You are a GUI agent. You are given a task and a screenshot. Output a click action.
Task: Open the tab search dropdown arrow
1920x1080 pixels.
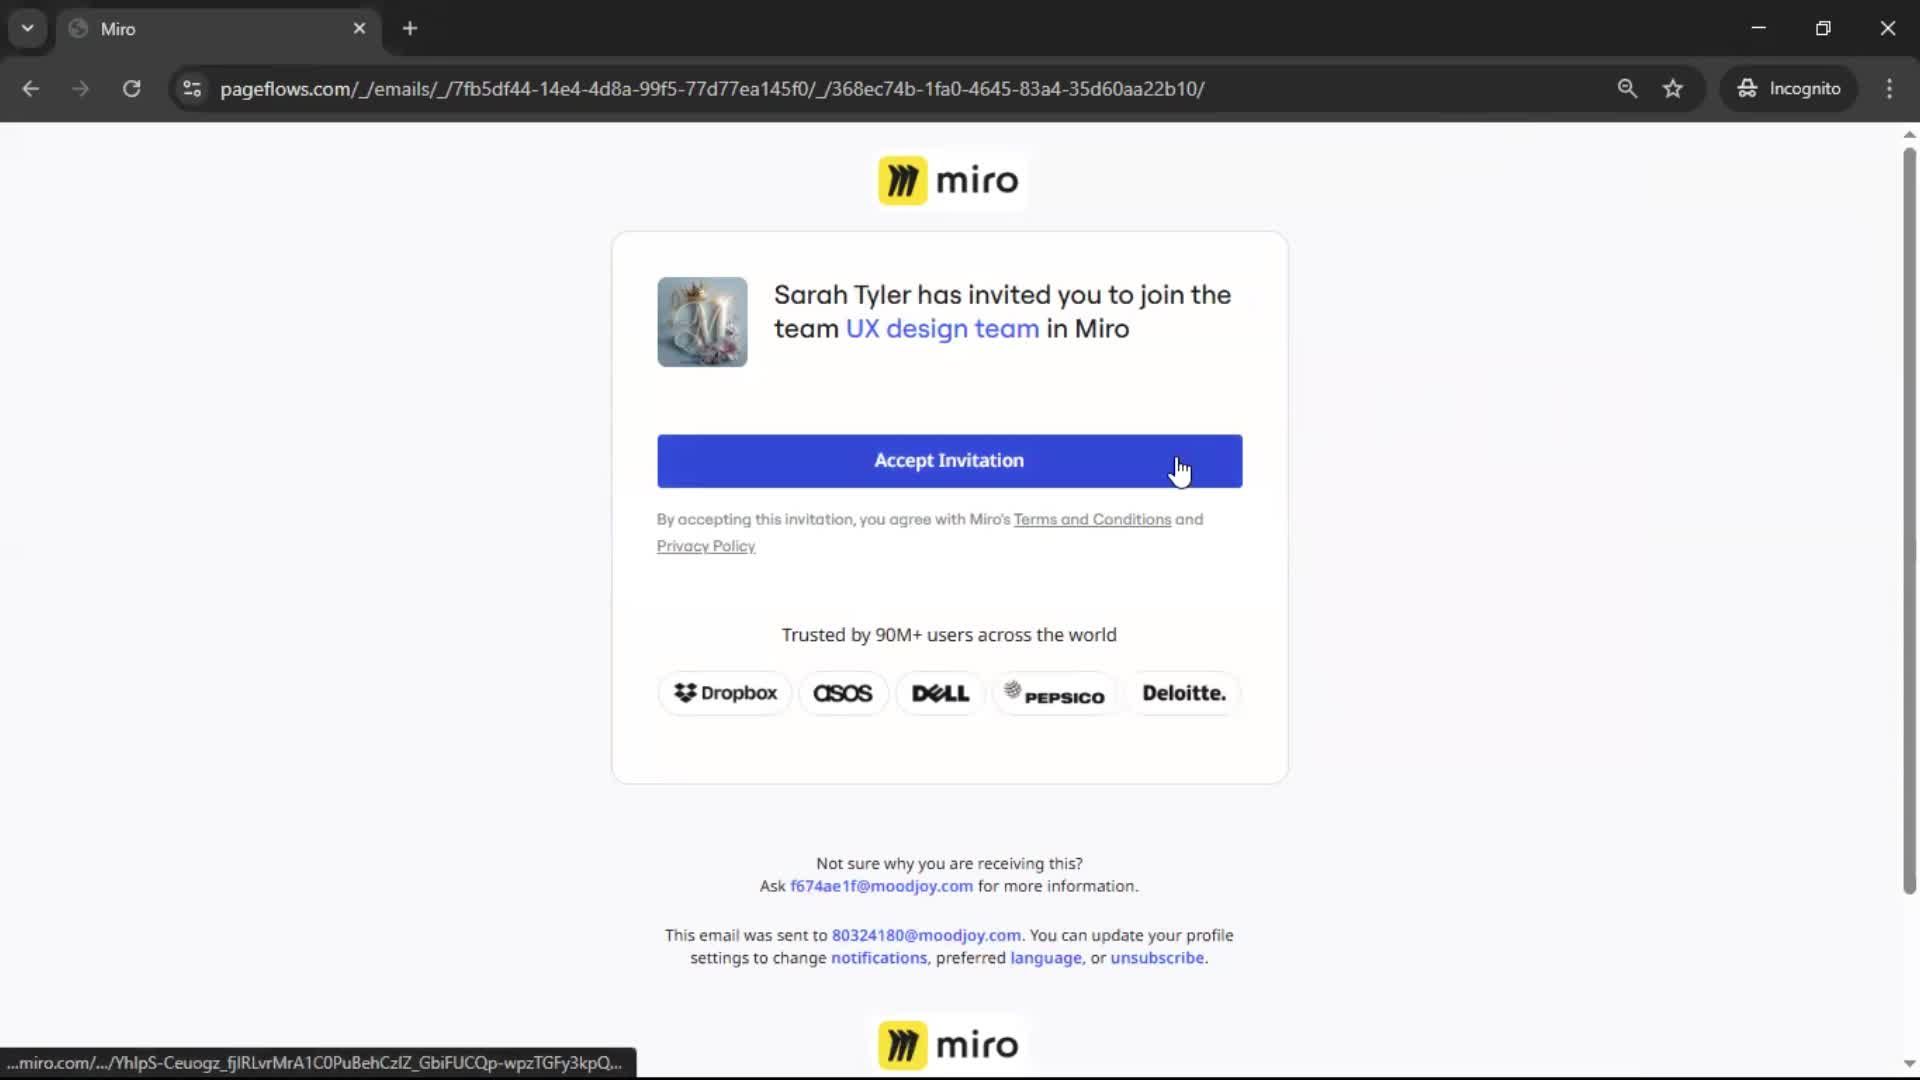click(28, 28)
